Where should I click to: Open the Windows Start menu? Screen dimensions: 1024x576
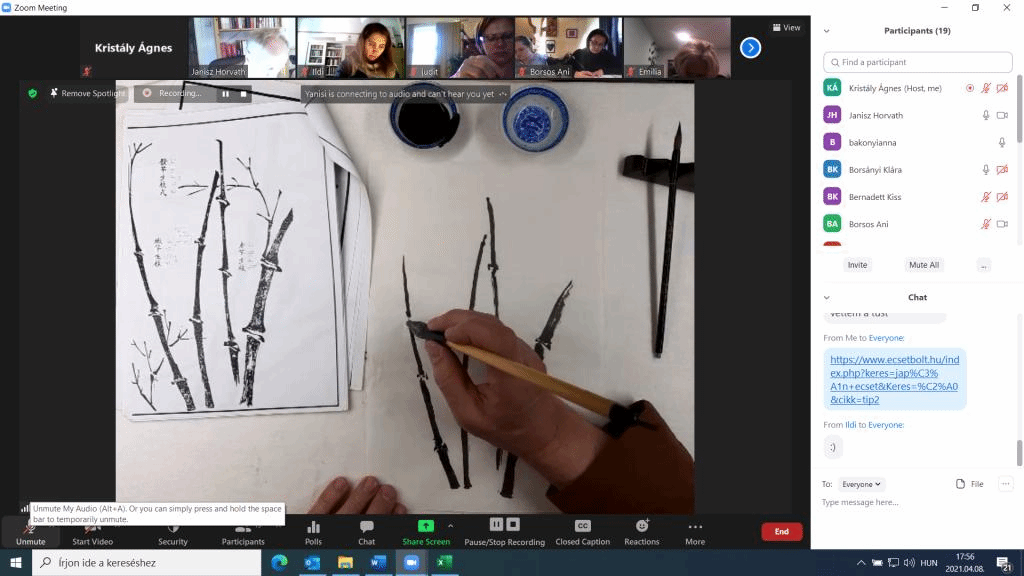pyautogui.click(x=16, y=562)
